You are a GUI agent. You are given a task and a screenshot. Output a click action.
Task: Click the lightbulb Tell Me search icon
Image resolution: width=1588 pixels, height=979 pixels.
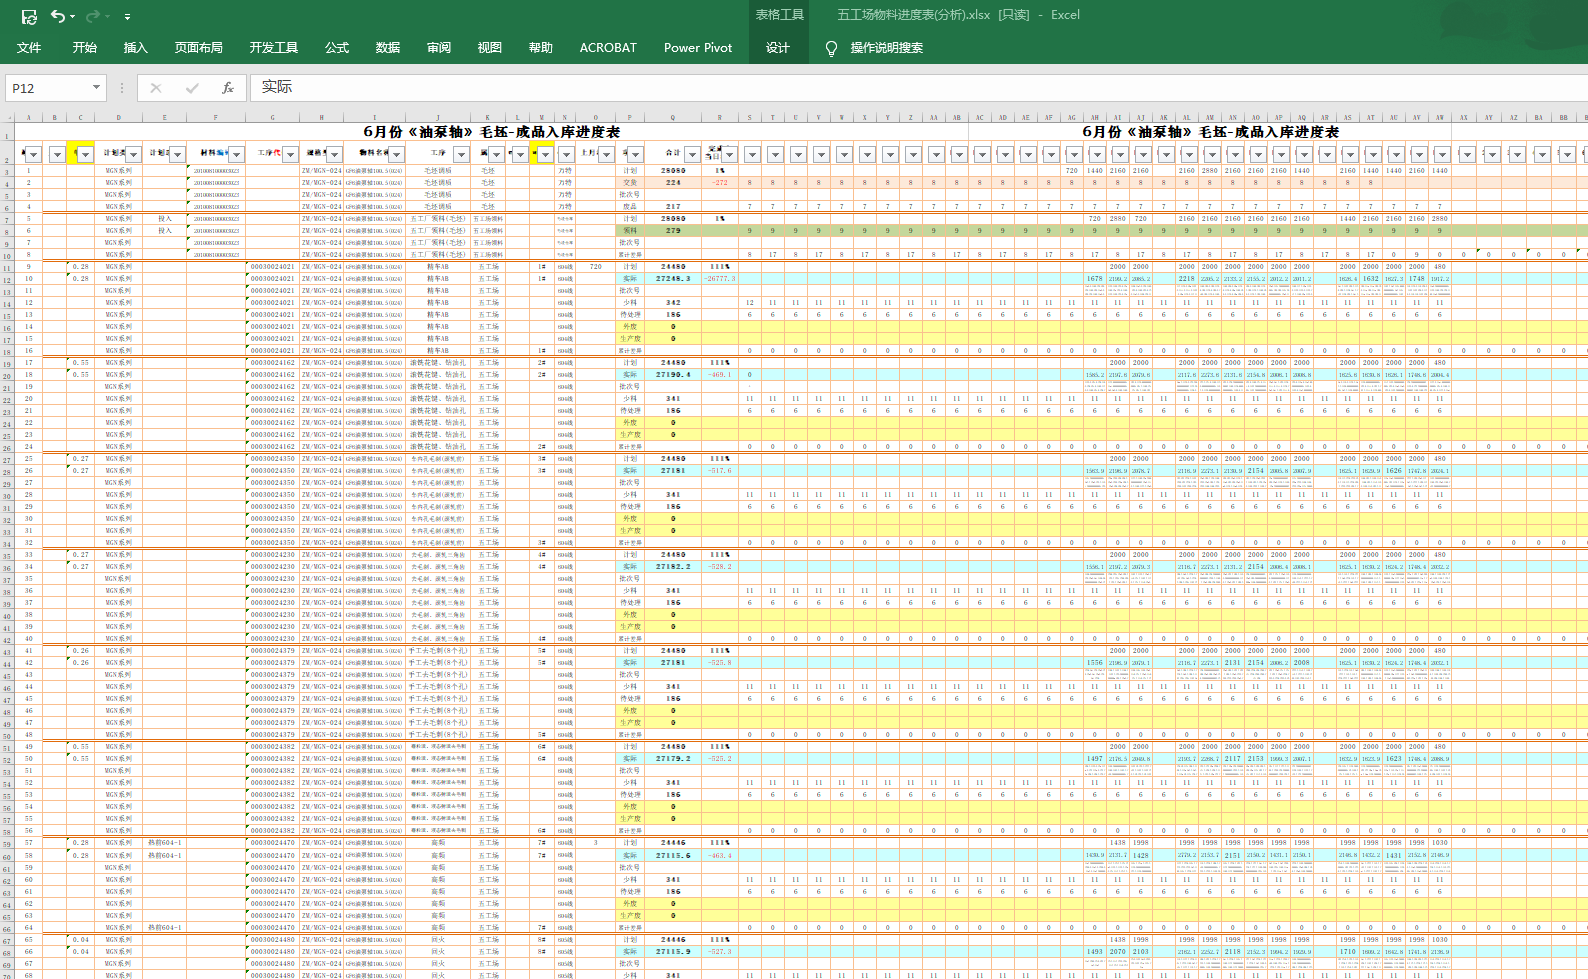[x=831, y=48]
